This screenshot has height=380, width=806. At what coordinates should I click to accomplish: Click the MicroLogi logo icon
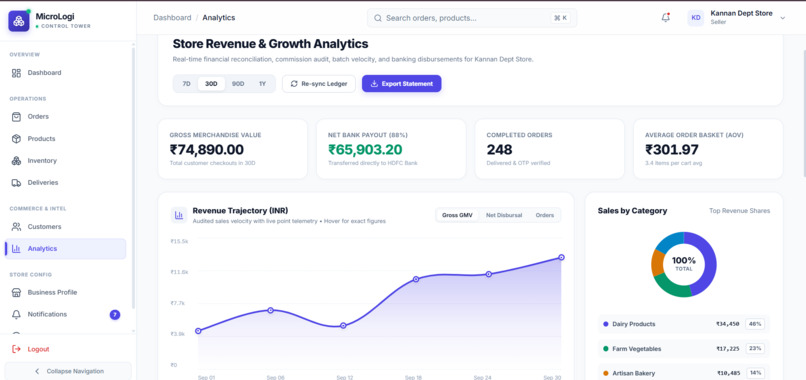pyautogui.click(x=19, y=21)
